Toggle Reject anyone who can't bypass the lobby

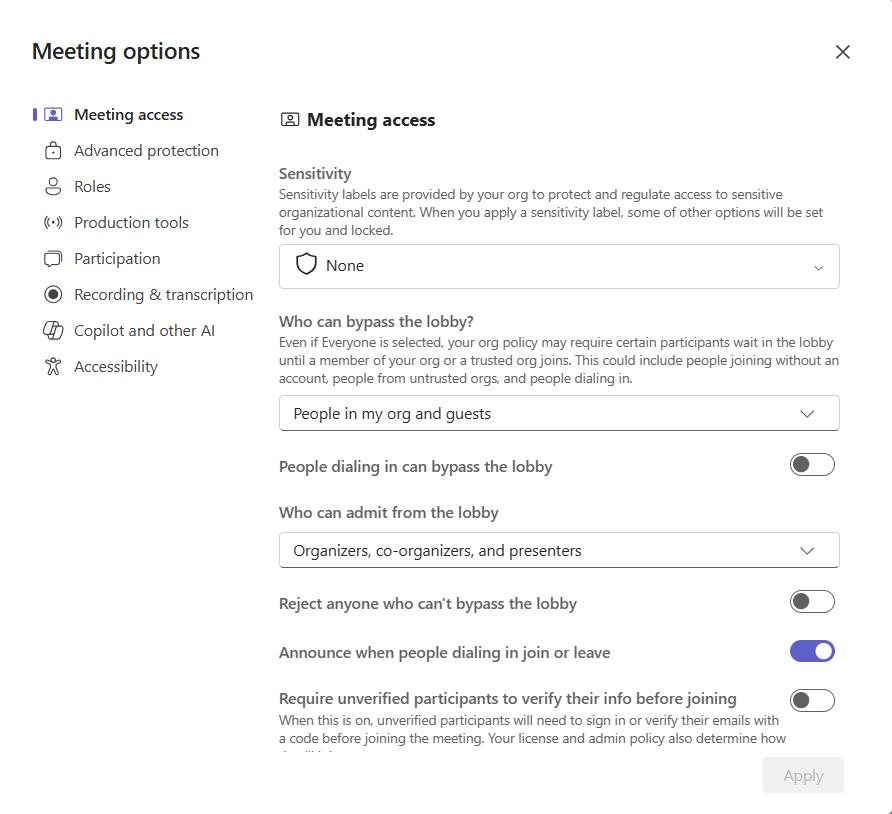pos(811,602)
